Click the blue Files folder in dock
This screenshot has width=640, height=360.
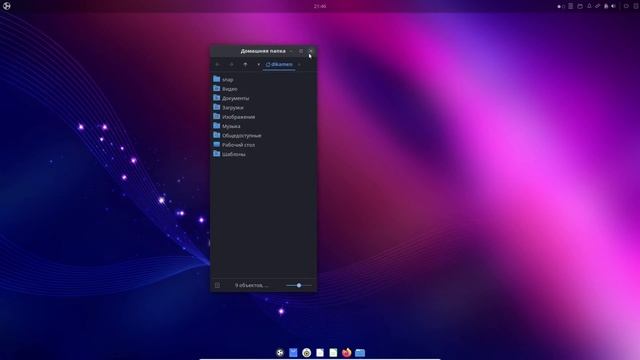pyautogui.click(x=360, y=353)
